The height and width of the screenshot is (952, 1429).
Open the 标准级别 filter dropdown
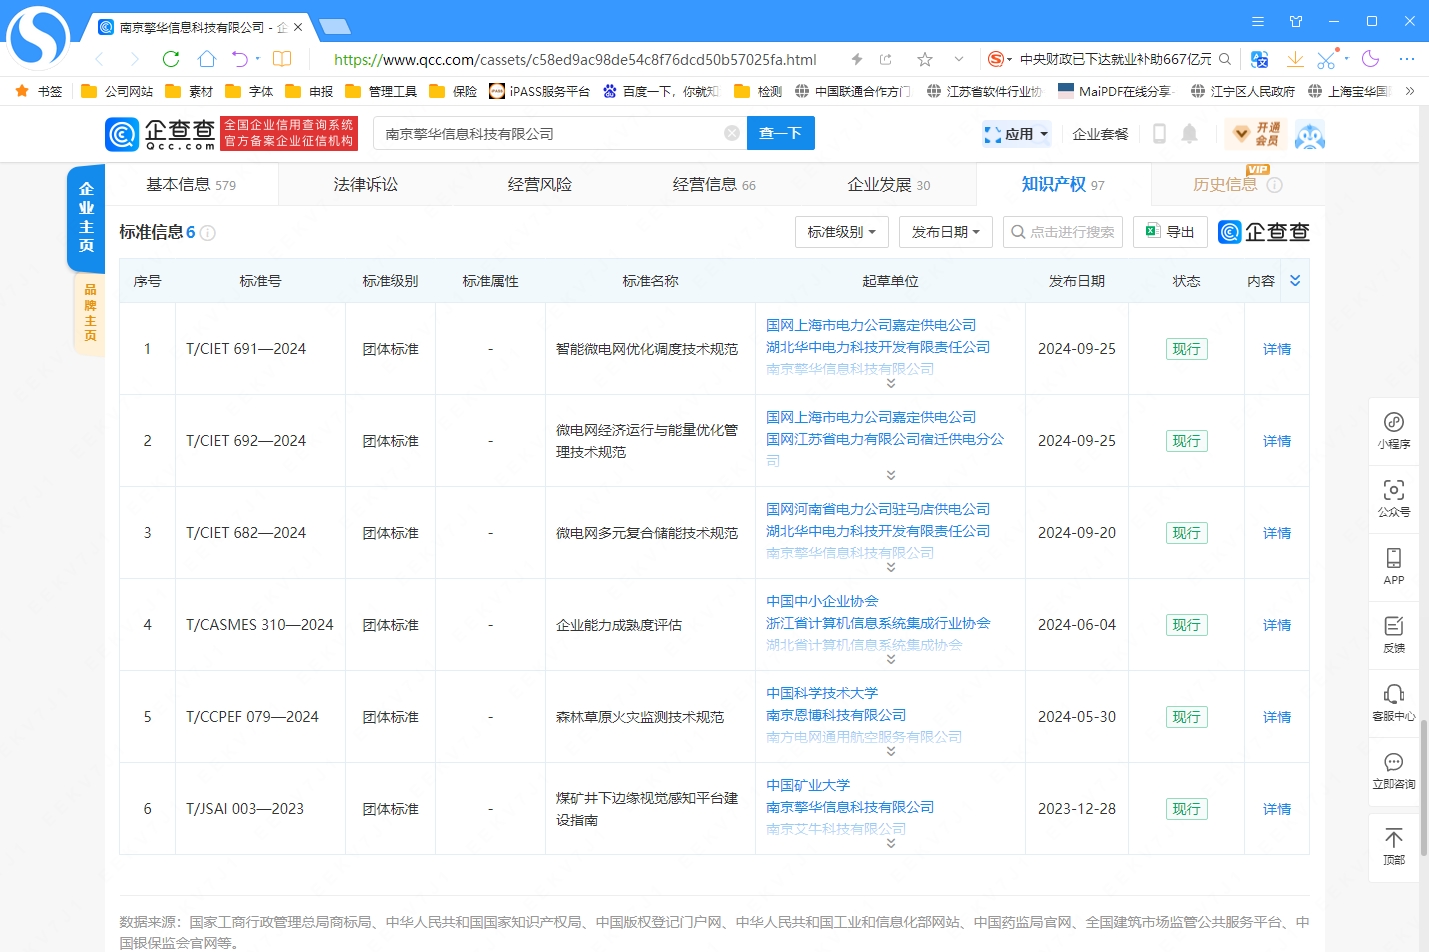tap(841, 232)
